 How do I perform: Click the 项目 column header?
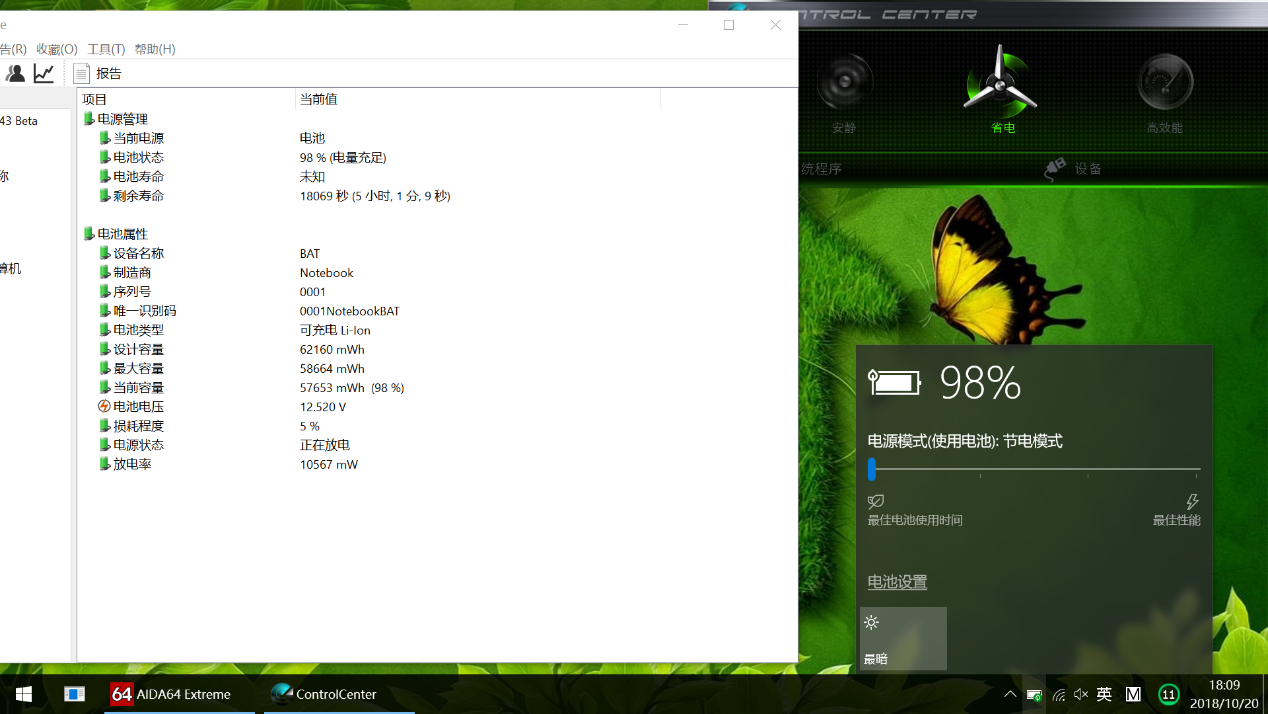[x=187, y=99]
